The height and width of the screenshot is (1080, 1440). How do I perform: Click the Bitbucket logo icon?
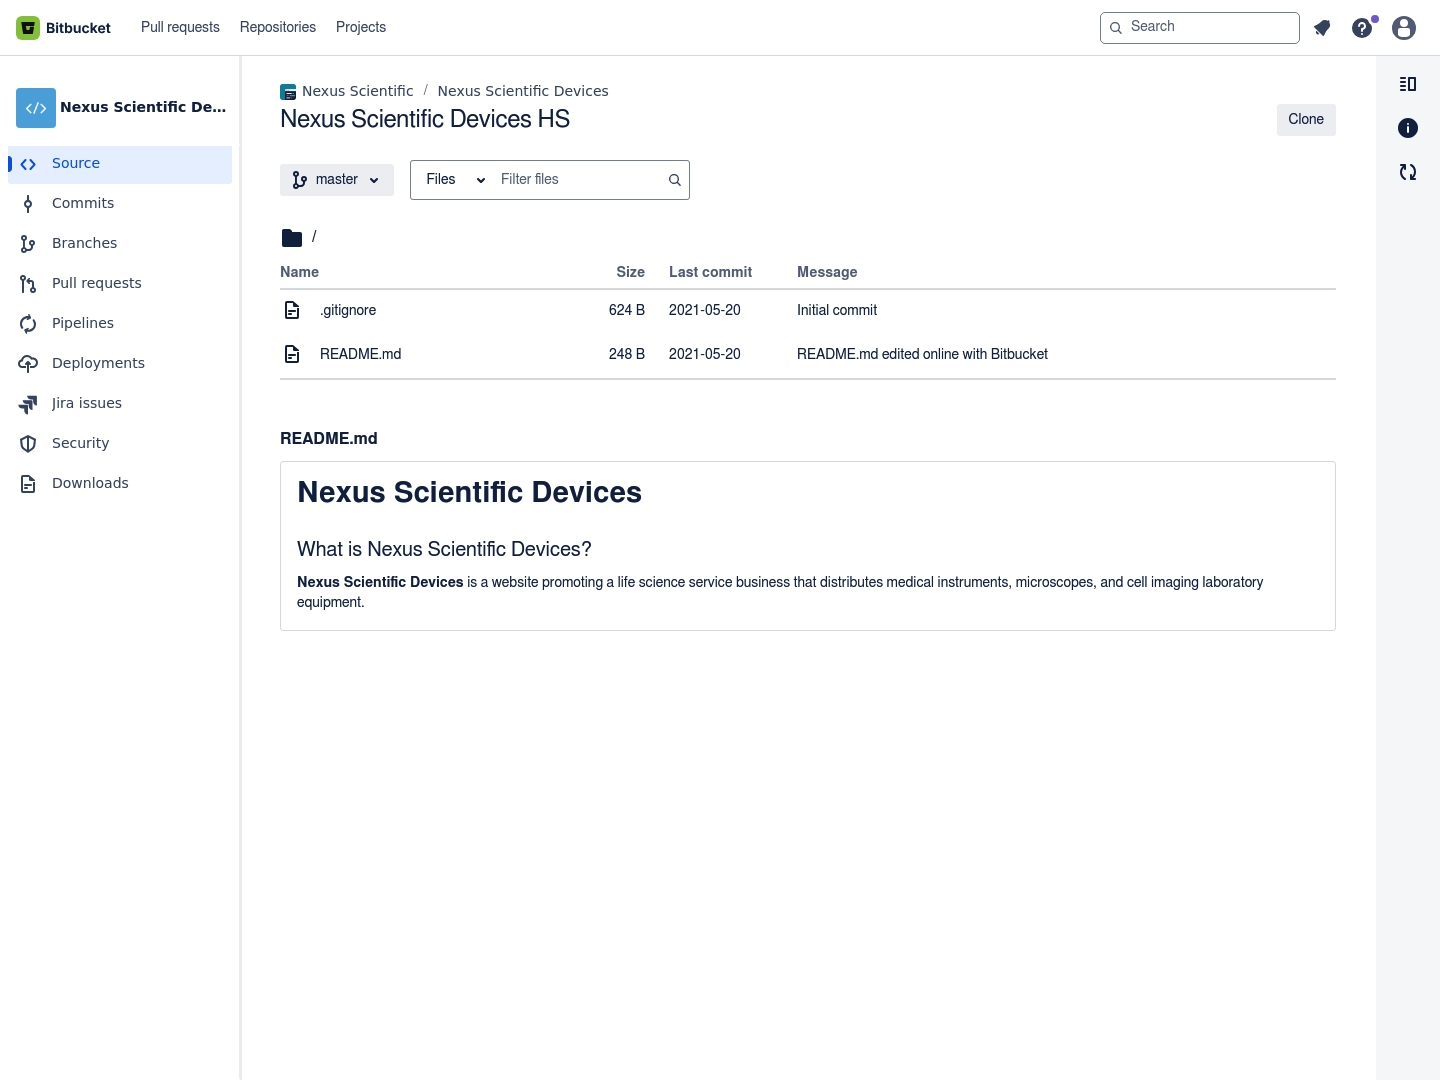28,28
